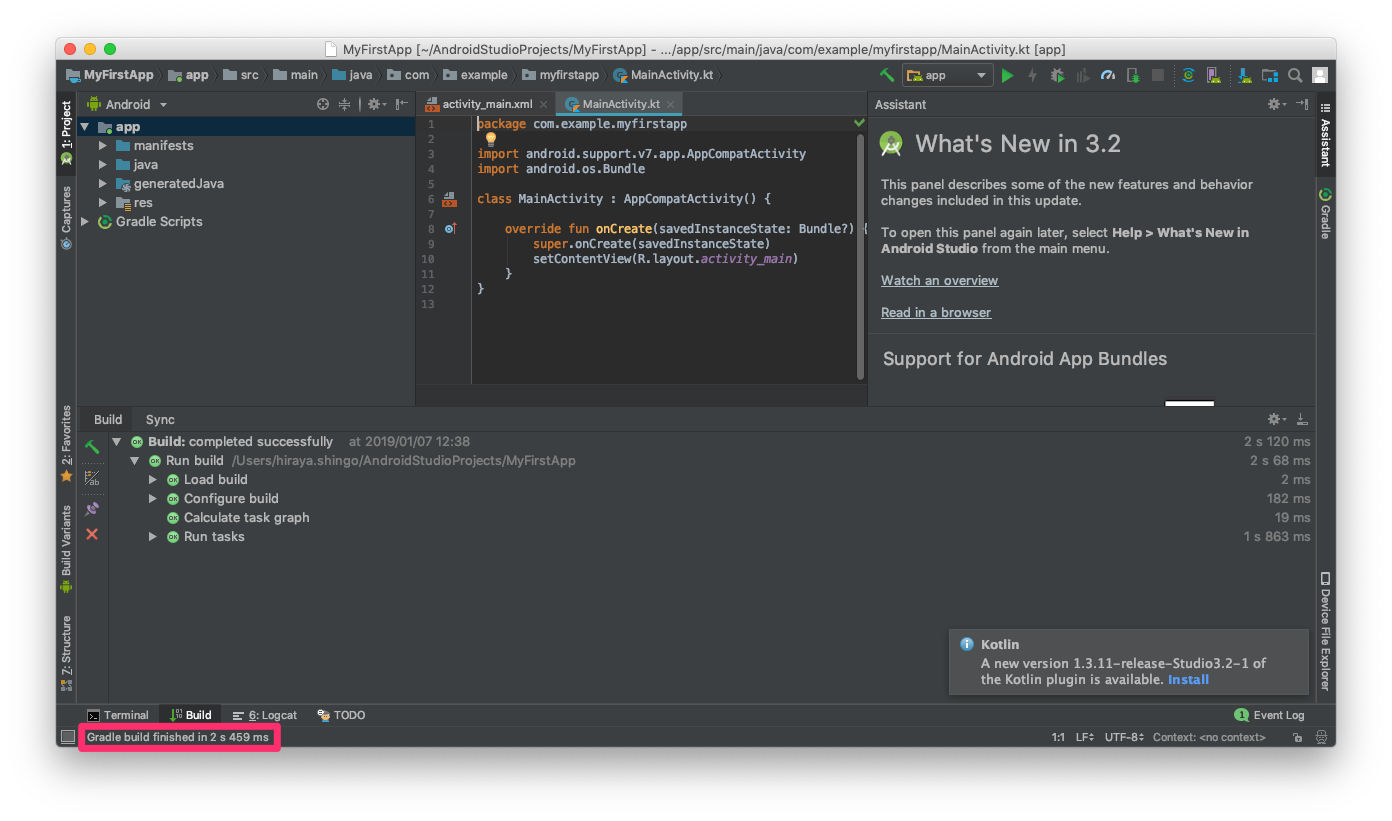
Task: Click Attach debugger to Android process icon
Action: click(x=1132, y=75)
